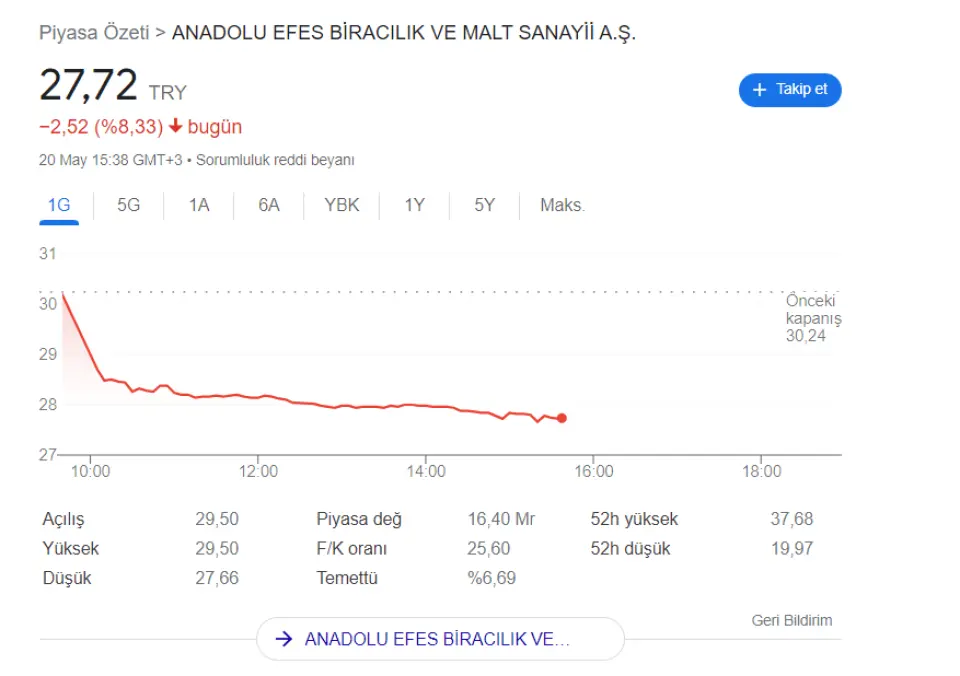Click the red down arrow near bugün

point(175,127)
